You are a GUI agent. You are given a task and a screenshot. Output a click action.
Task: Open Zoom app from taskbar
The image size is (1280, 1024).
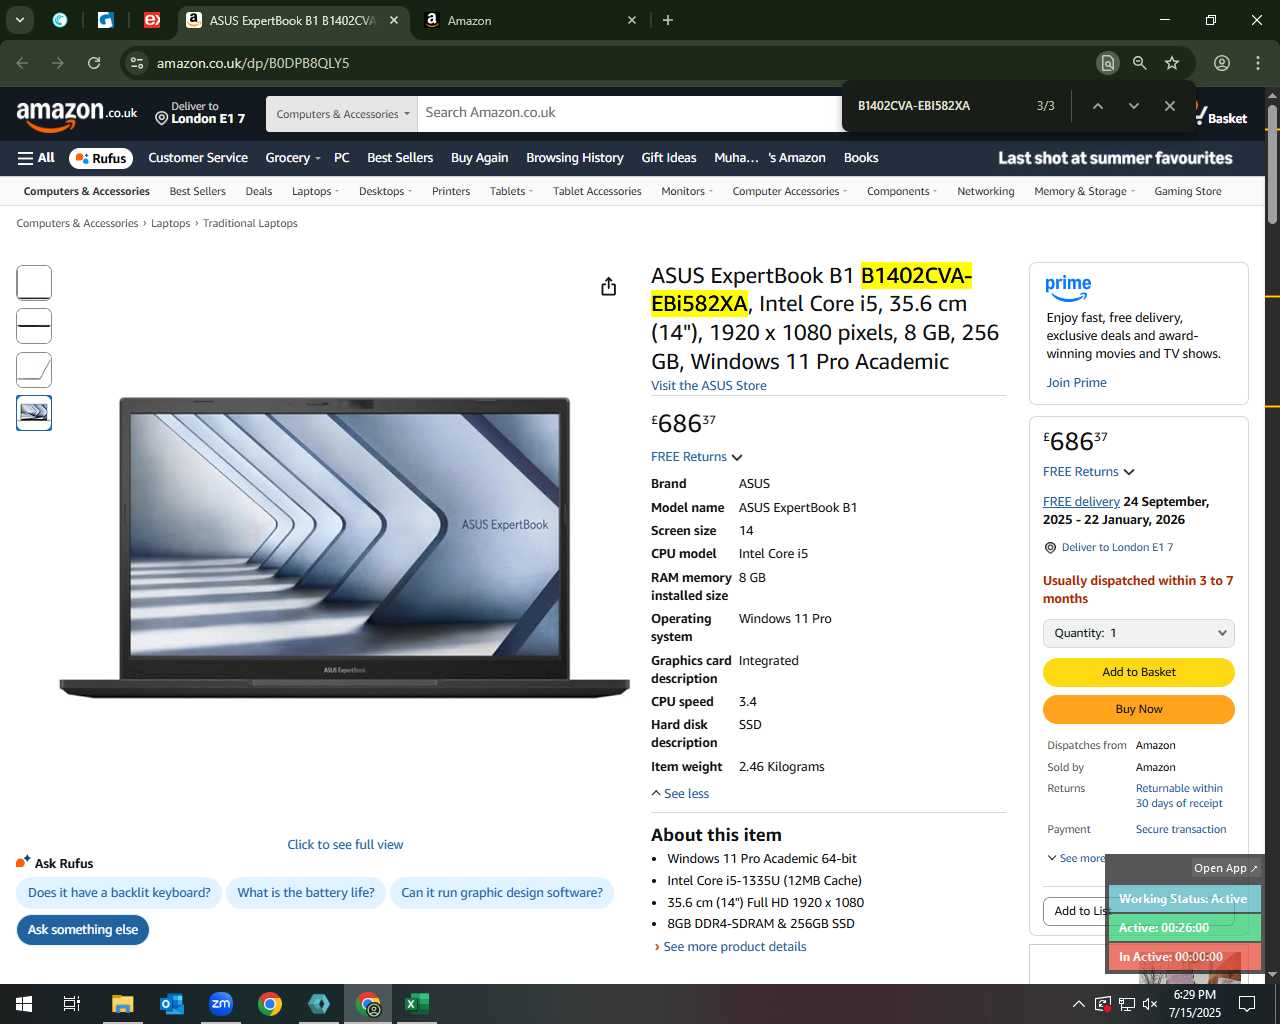point(221,1004)
